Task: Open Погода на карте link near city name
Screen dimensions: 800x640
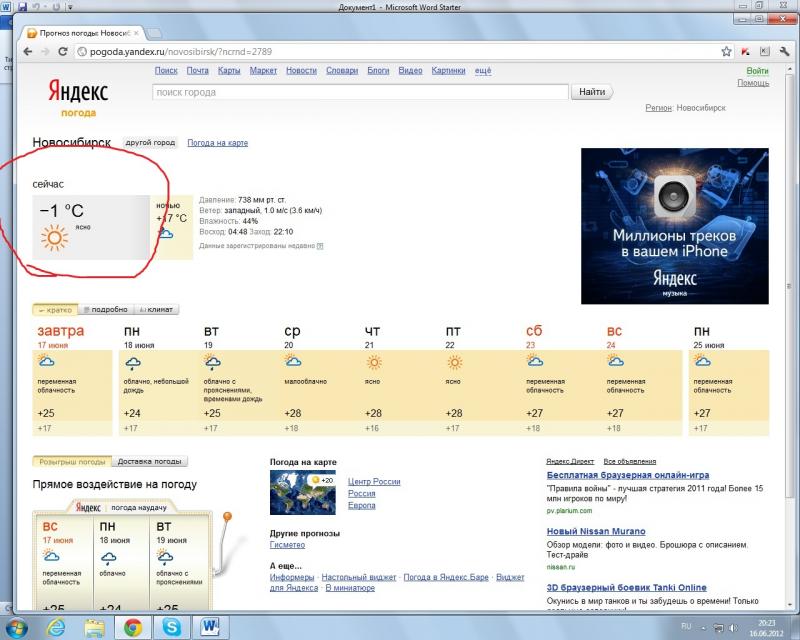Action: 217,143
